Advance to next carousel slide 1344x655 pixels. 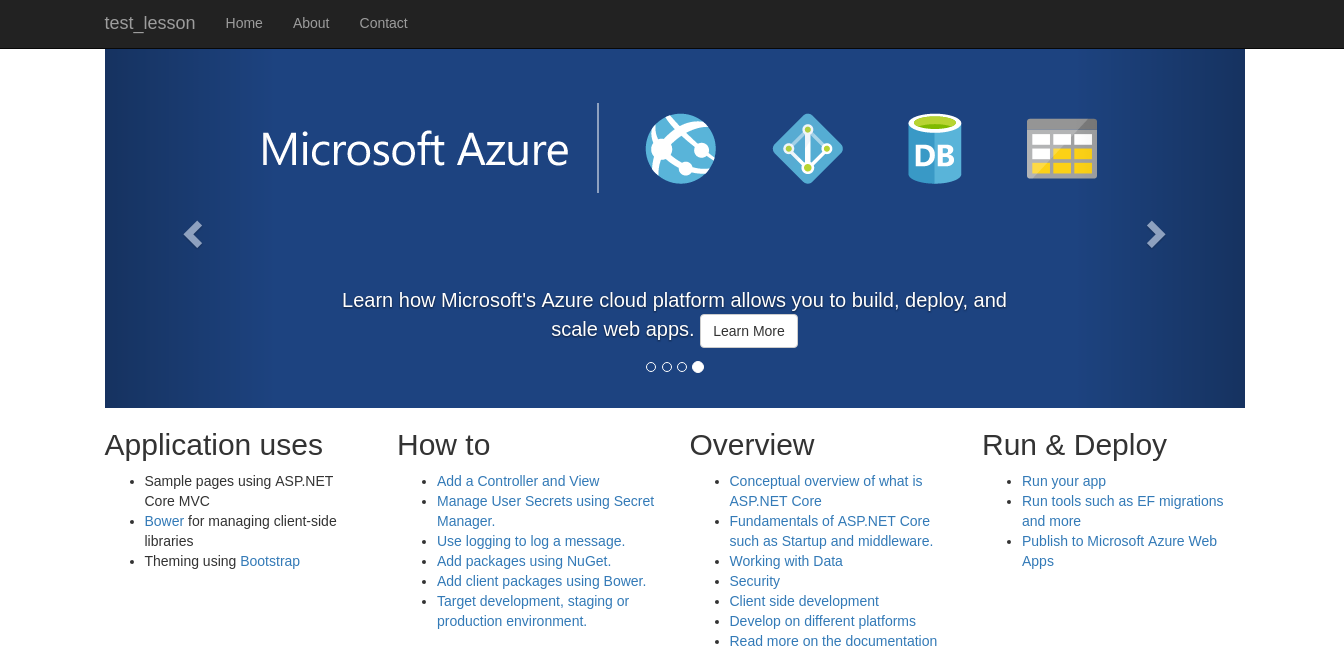1156,234
